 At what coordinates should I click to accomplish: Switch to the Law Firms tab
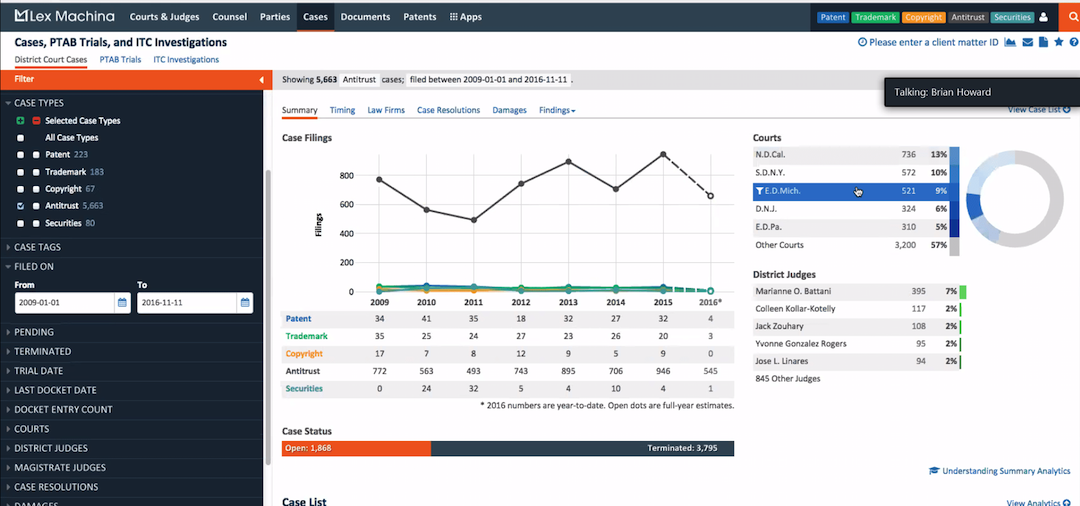(x=386, y=110)
